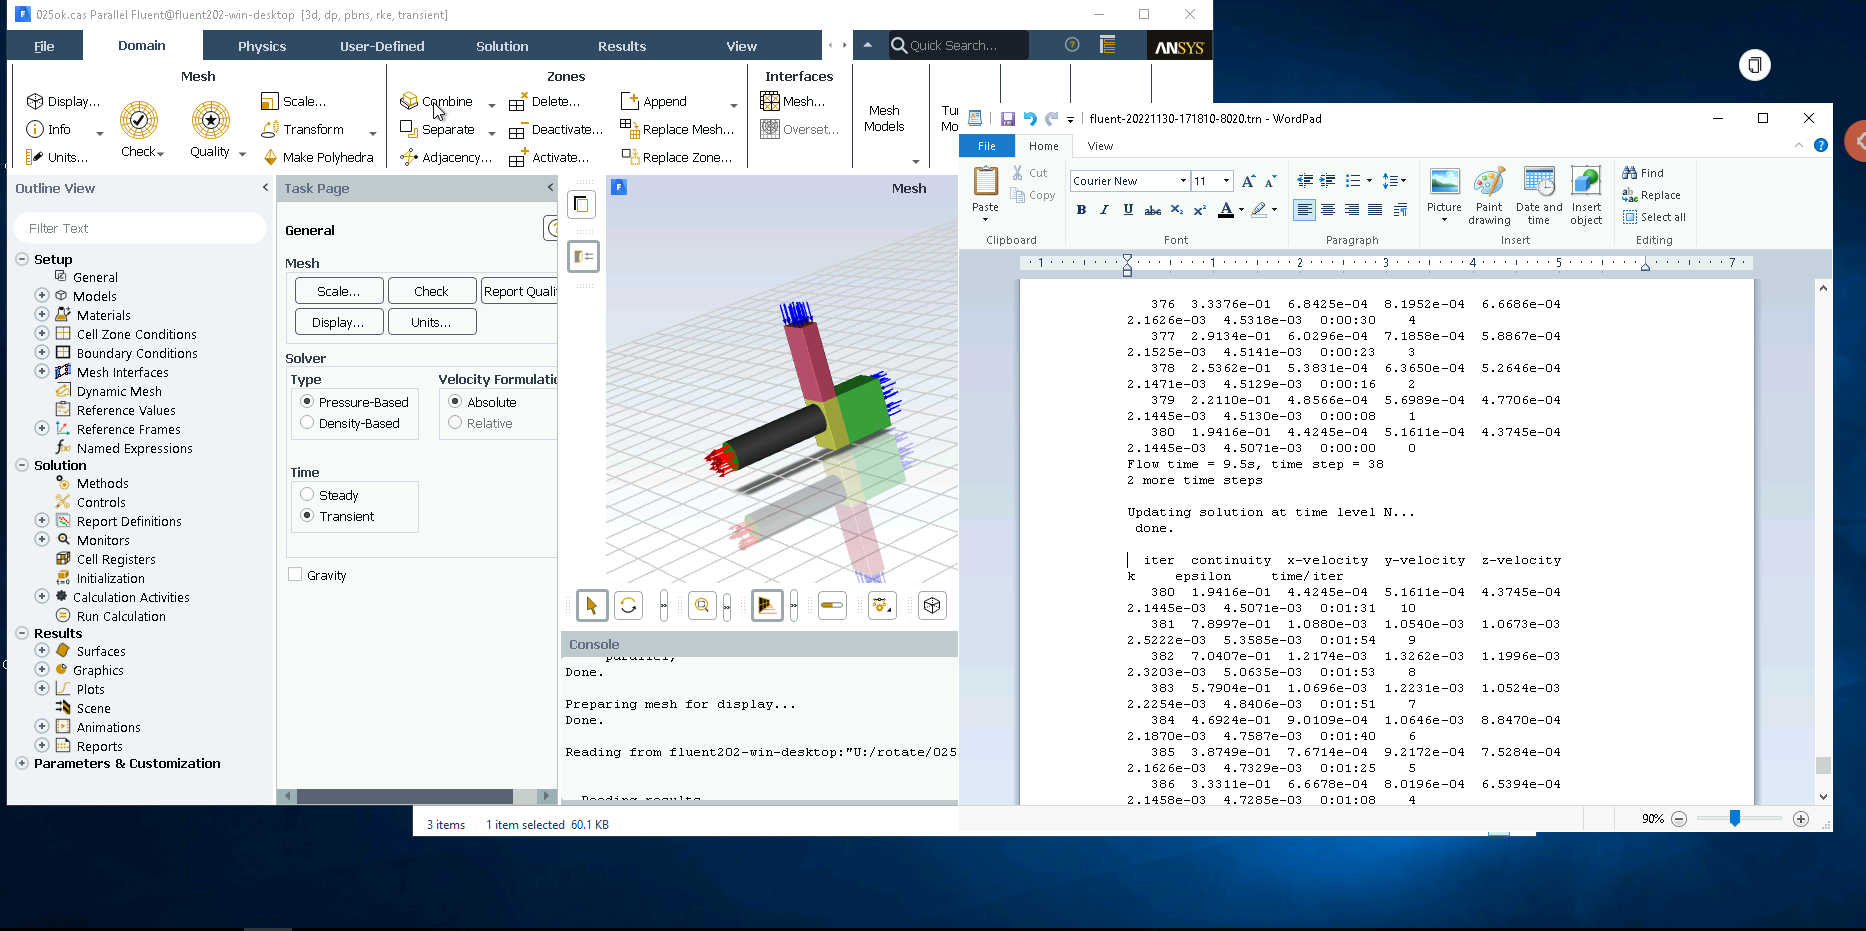This screenshot has height=931, width=1866.
Task: Switch to the Results ribbon tab
Action: pos(622,46)
